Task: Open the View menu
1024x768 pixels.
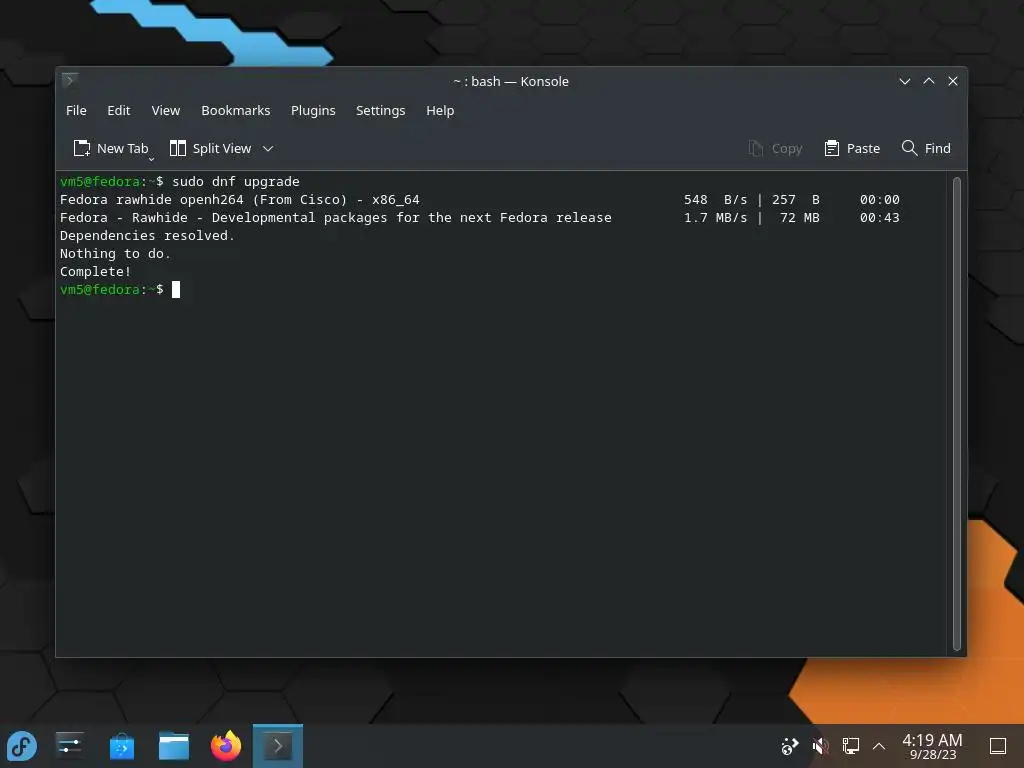Action: point(165,110)
